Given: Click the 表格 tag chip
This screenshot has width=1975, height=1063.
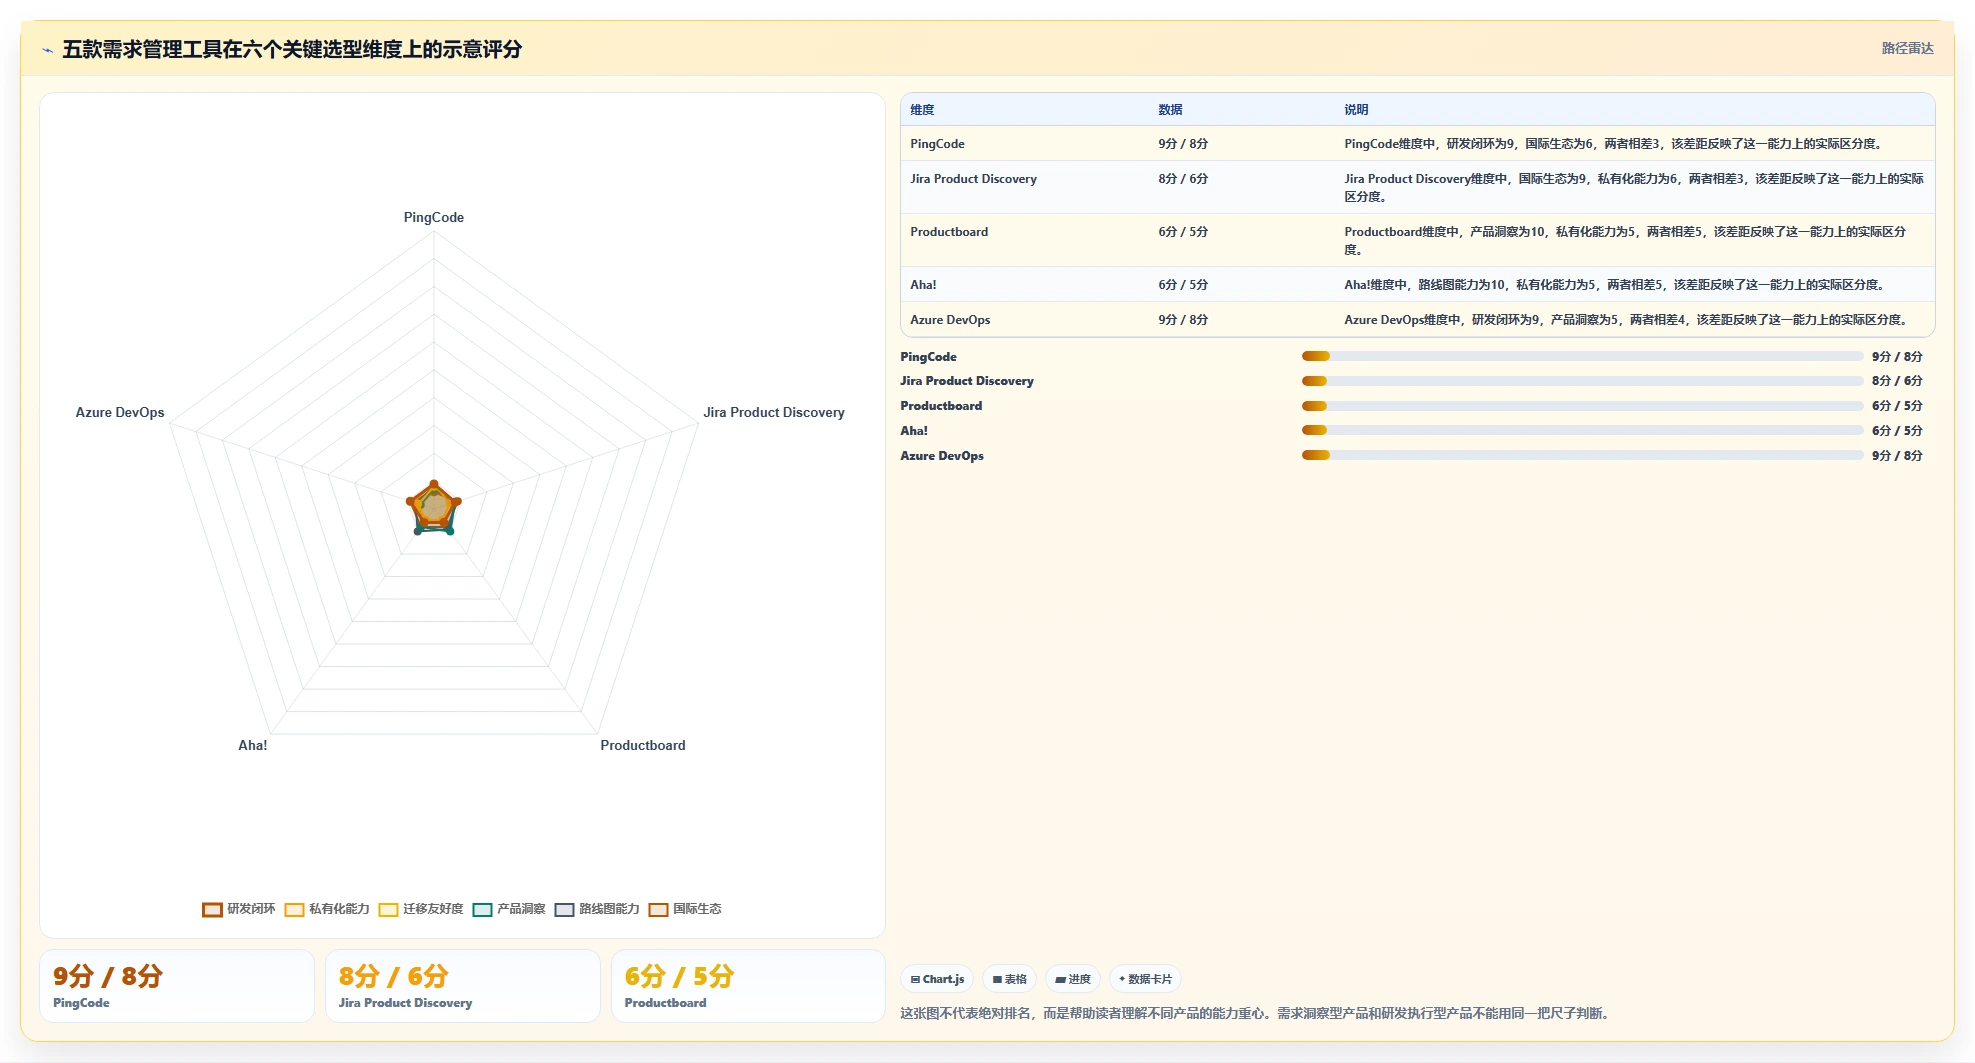Looking at the screenshot, I should [x=1009, y=979].
